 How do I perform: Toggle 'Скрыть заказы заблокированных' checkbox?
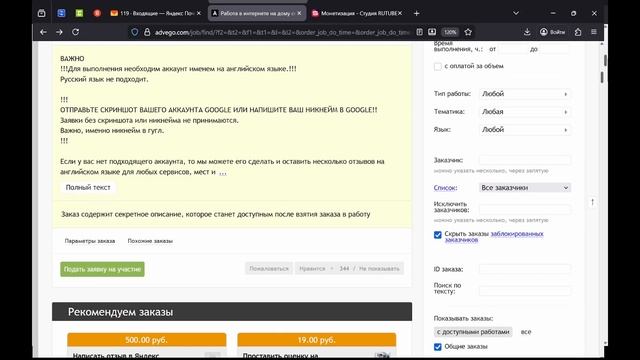438,235
